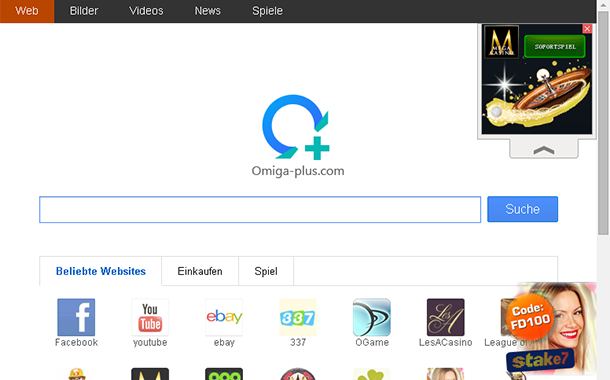This screenshot has width=610, height=380.
Task: Click the ebay text label
Action: pyautogui.click(x=224, y=343)
